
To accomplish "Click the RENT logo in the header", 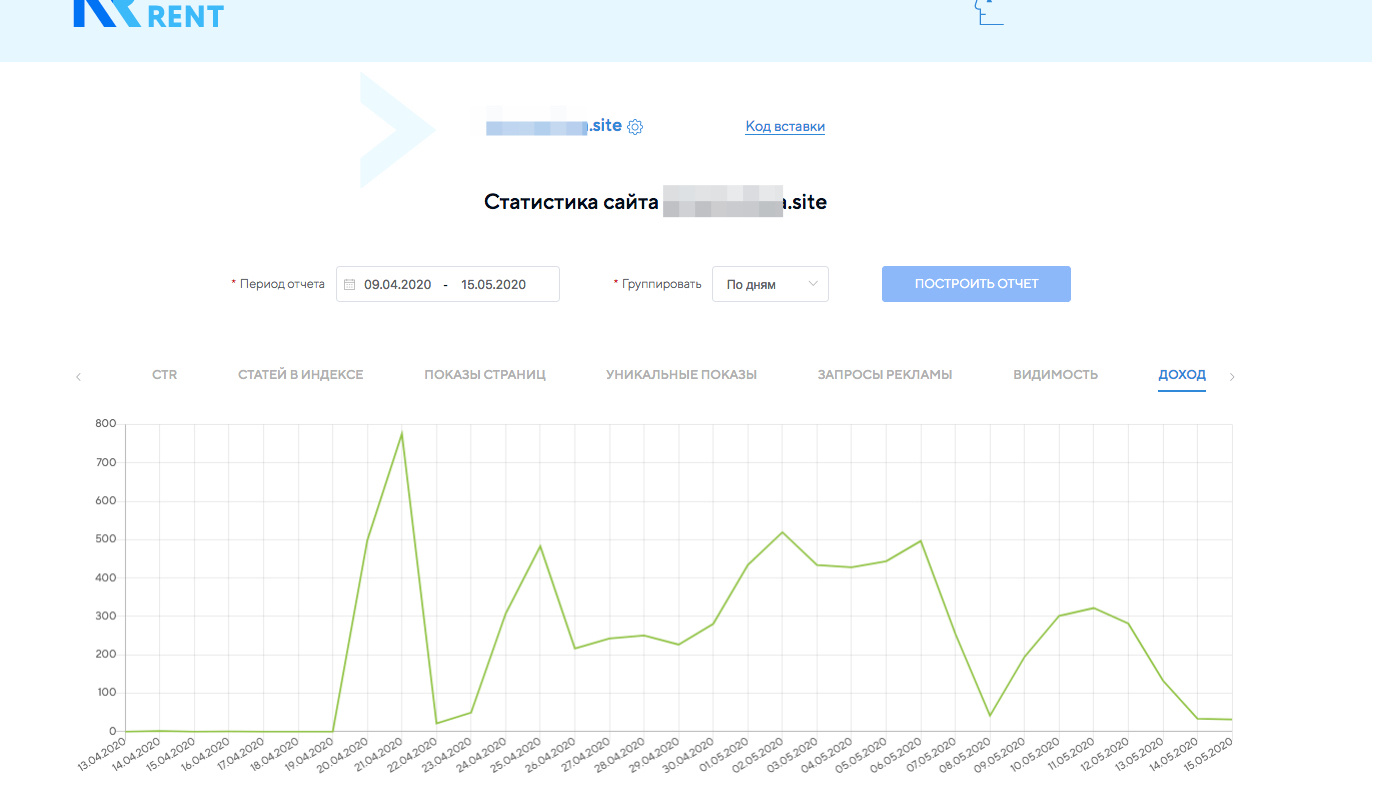I will 148,14.
